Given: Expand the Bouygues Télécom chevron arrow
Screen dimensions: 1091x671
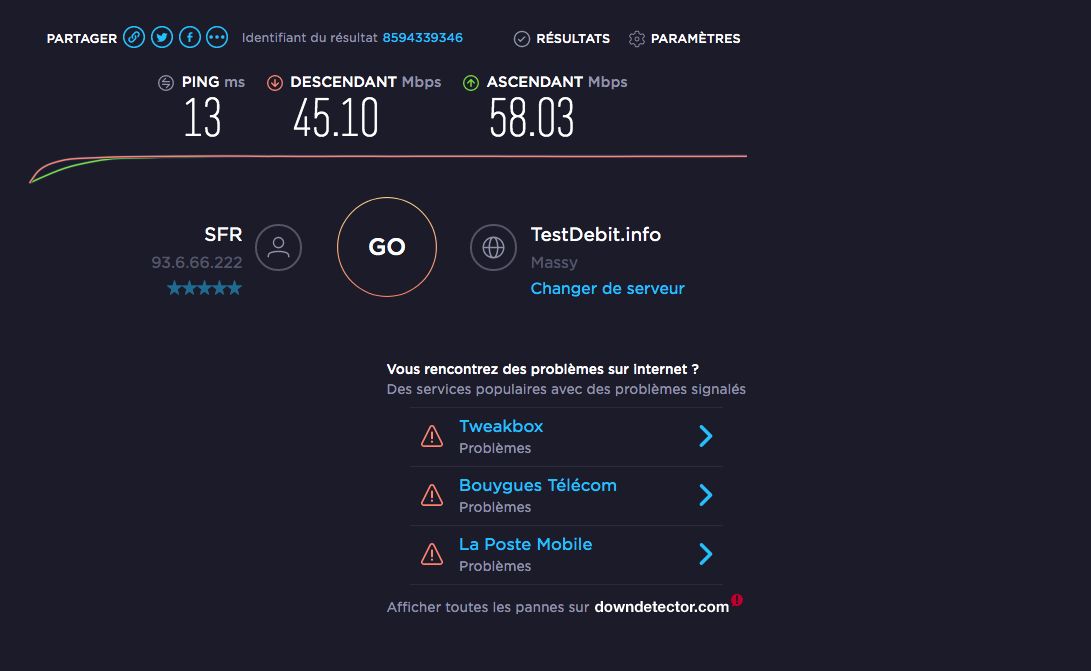Looking at the screenshot, I should [x=705, y=495].
